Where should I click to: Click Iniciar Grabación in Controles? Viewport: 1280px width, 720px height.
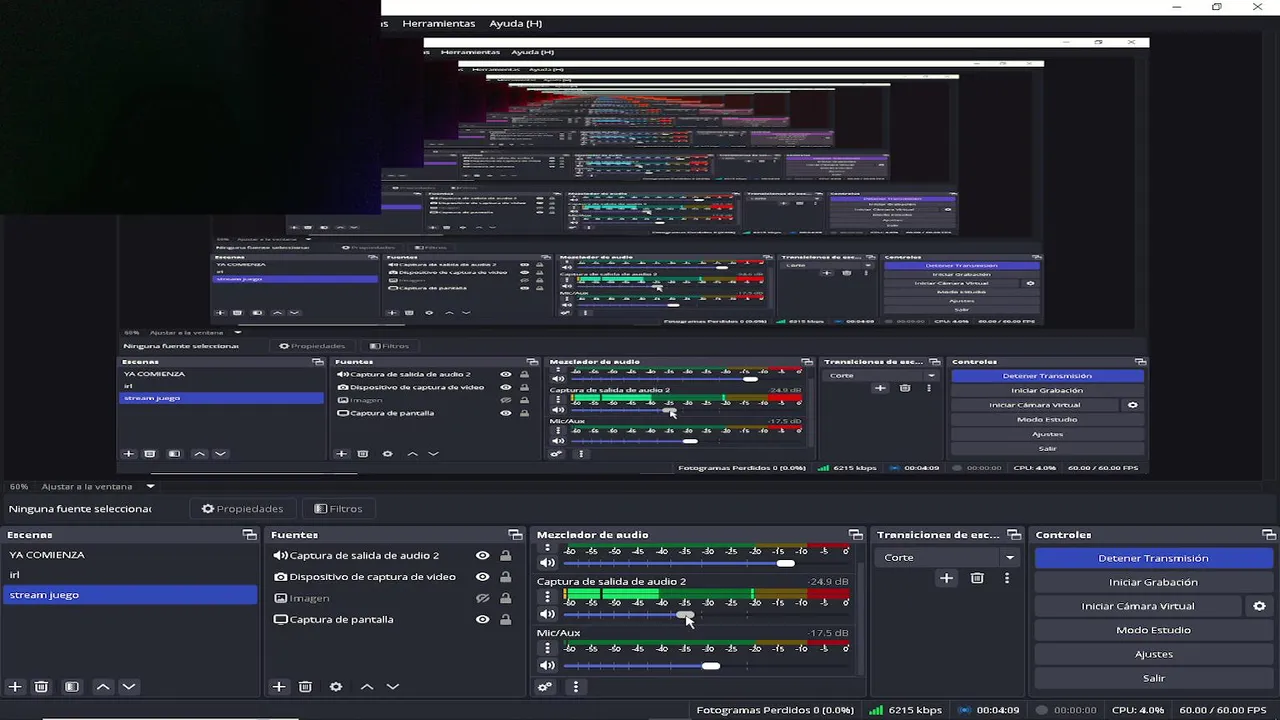click(x=1153, y=582)
